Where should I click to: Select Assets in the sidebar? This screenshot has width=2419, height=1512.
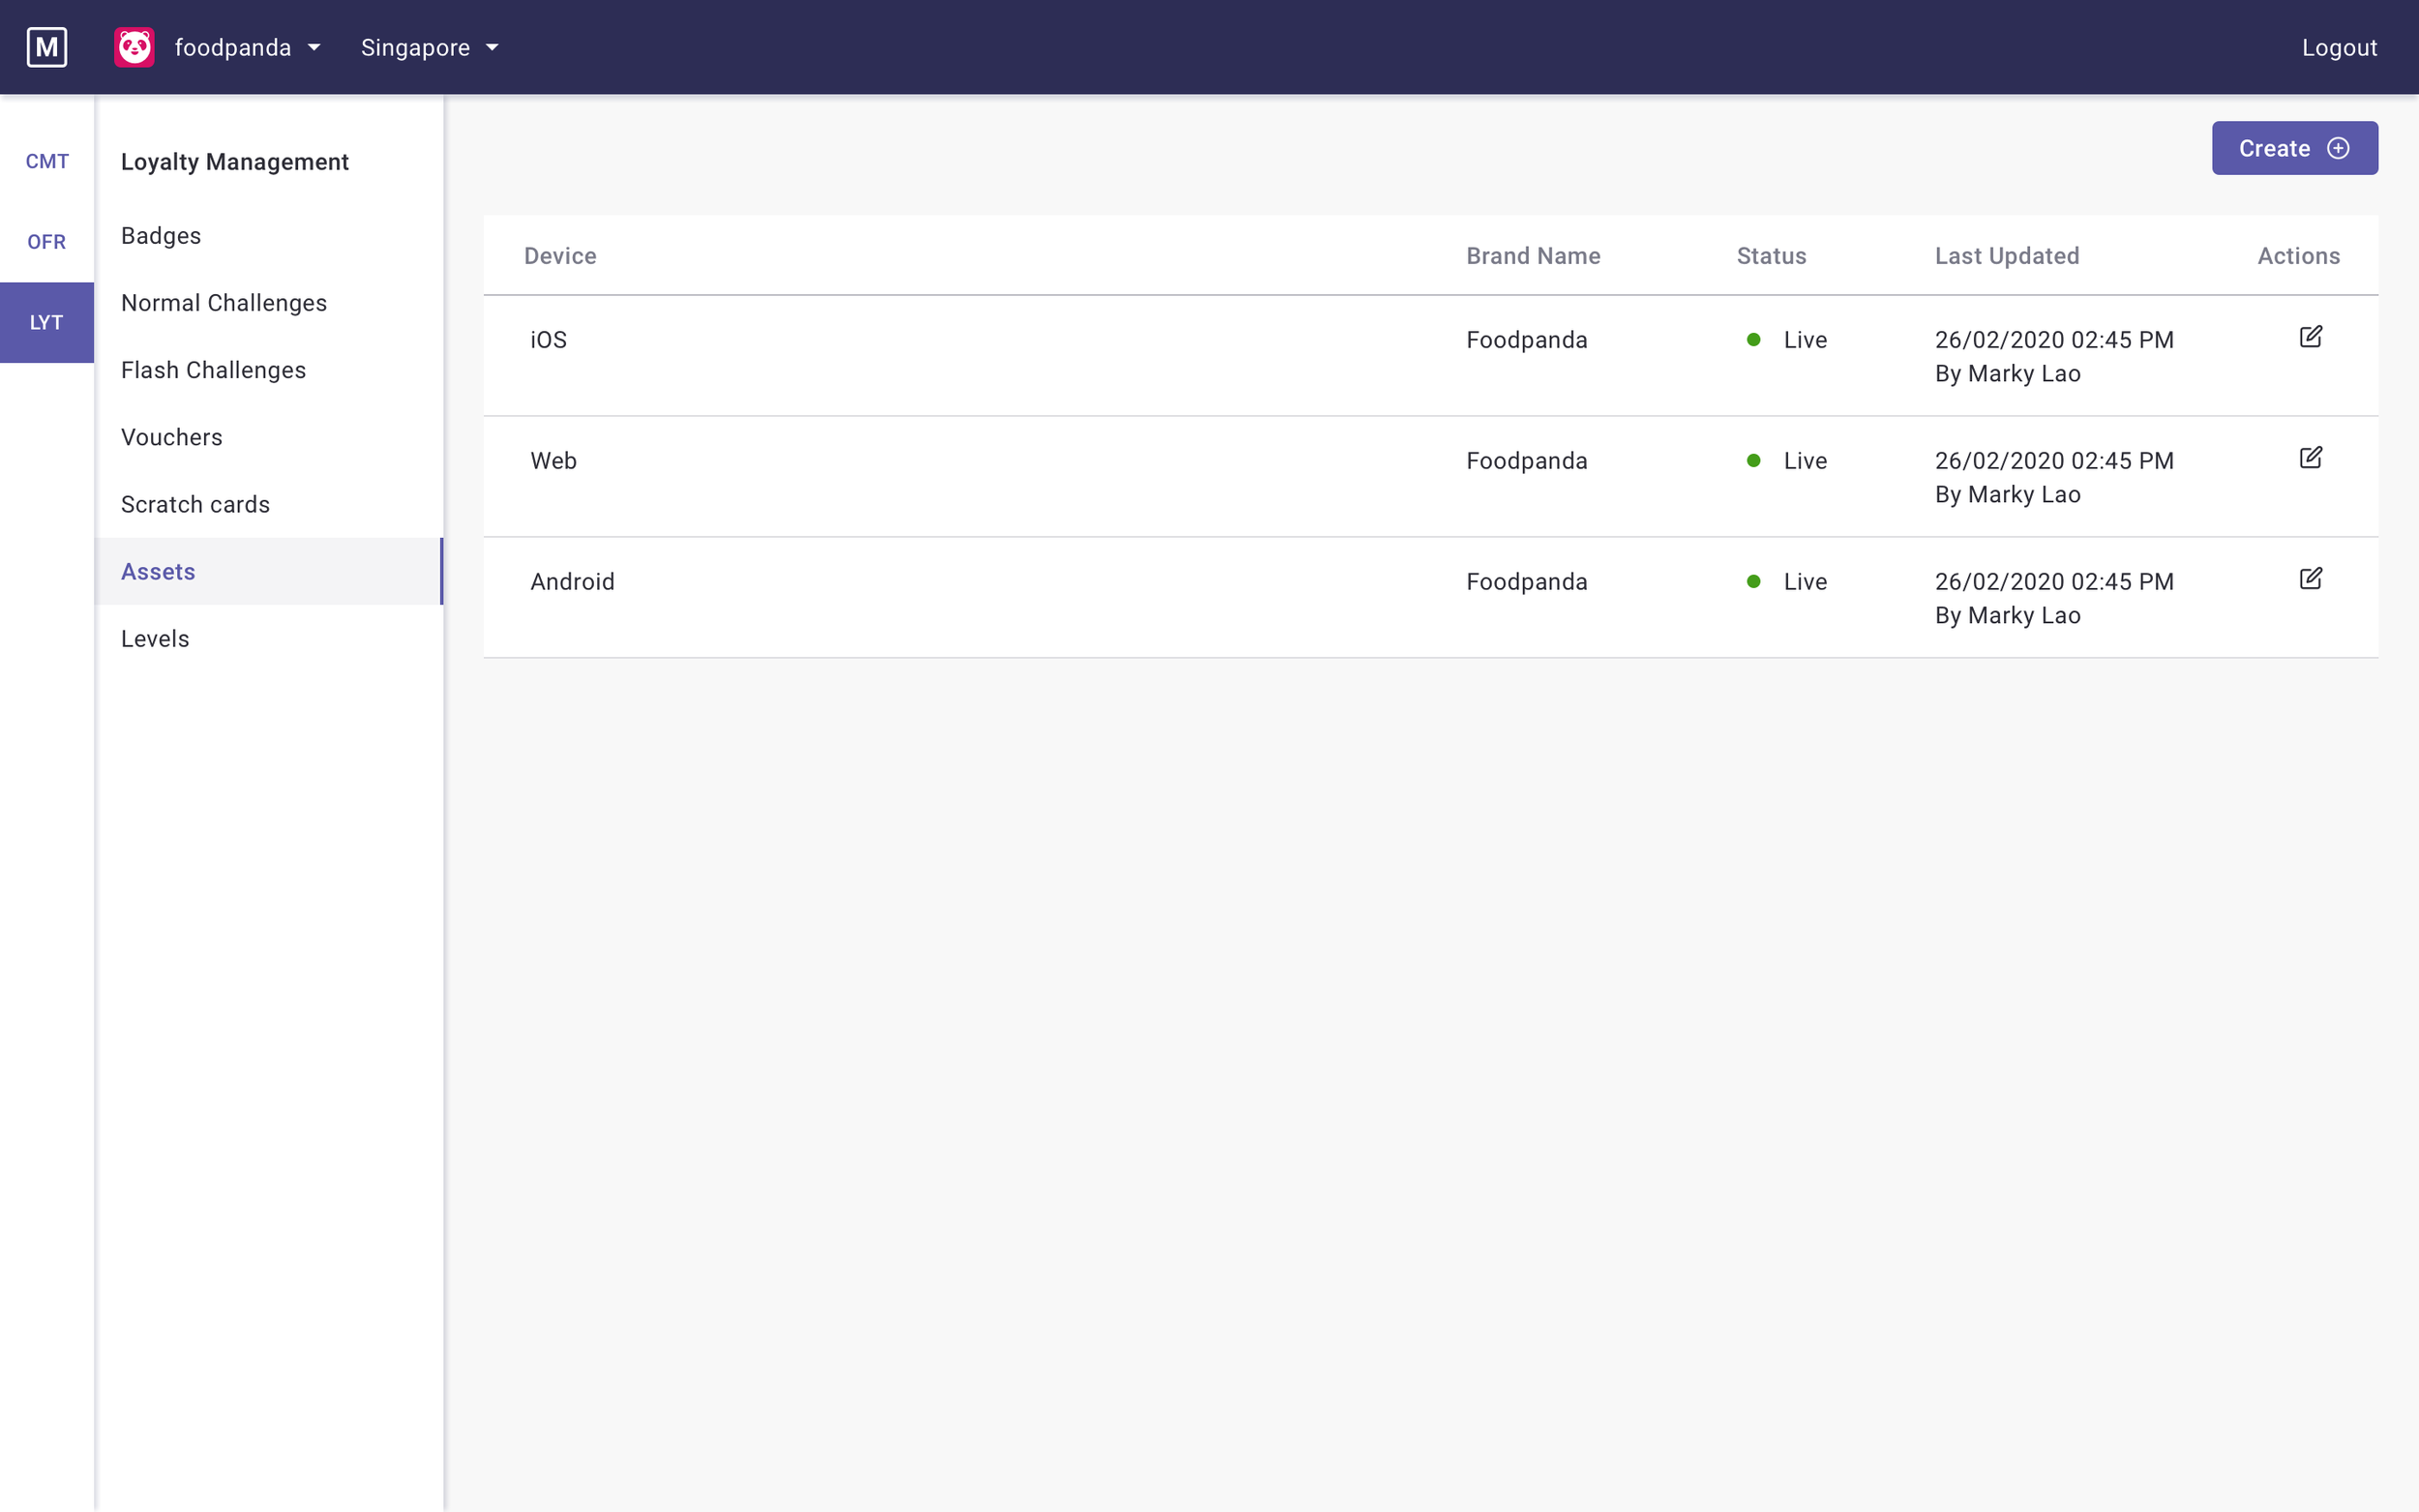(158, 571)
